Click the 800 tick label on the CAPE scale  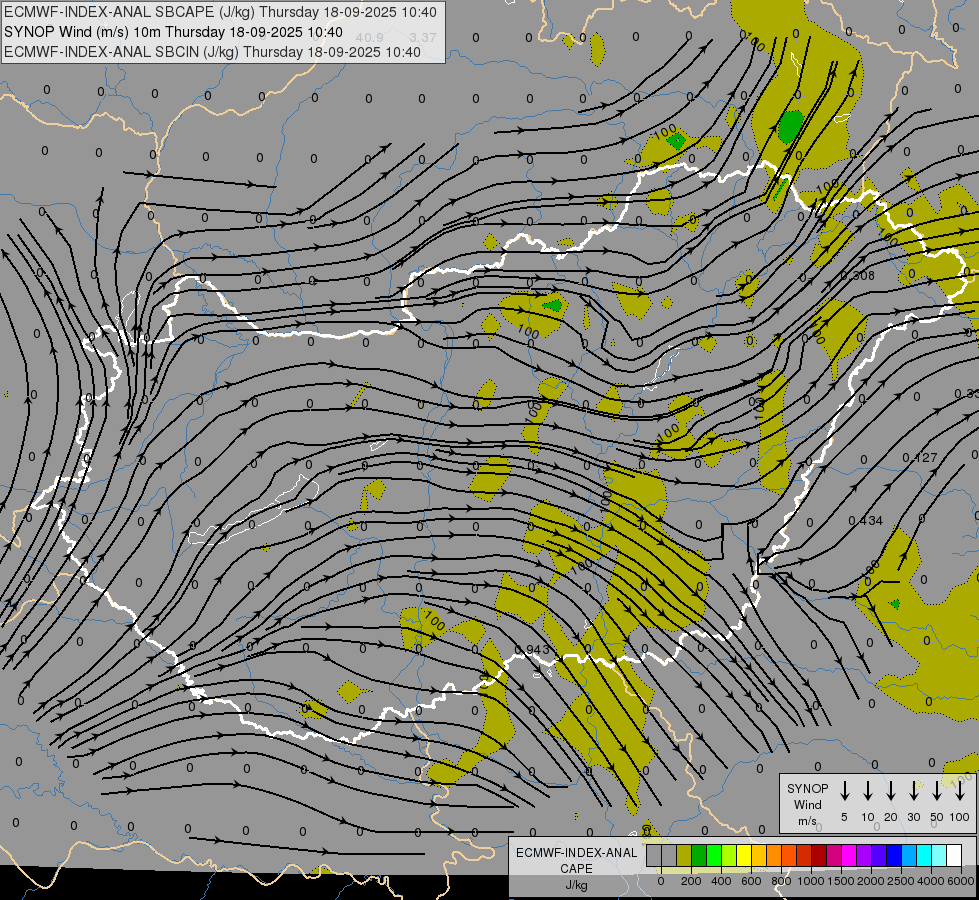781,881
